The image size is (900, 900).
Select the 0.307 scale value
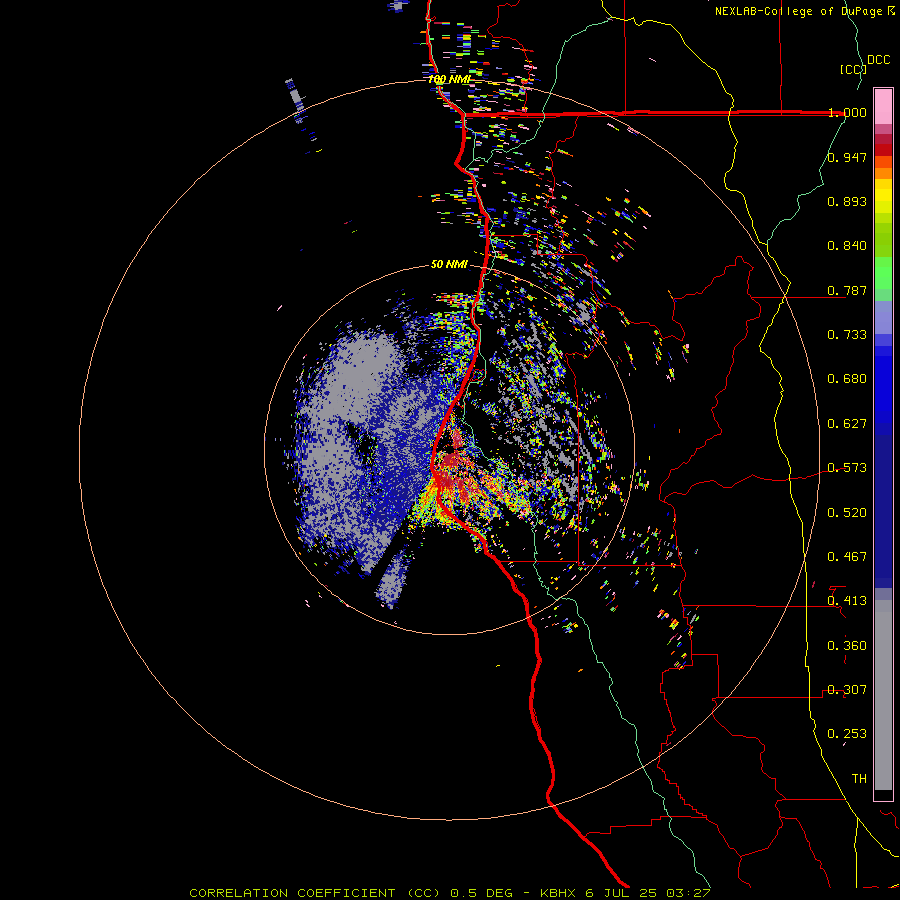click(x=847, y=690)
